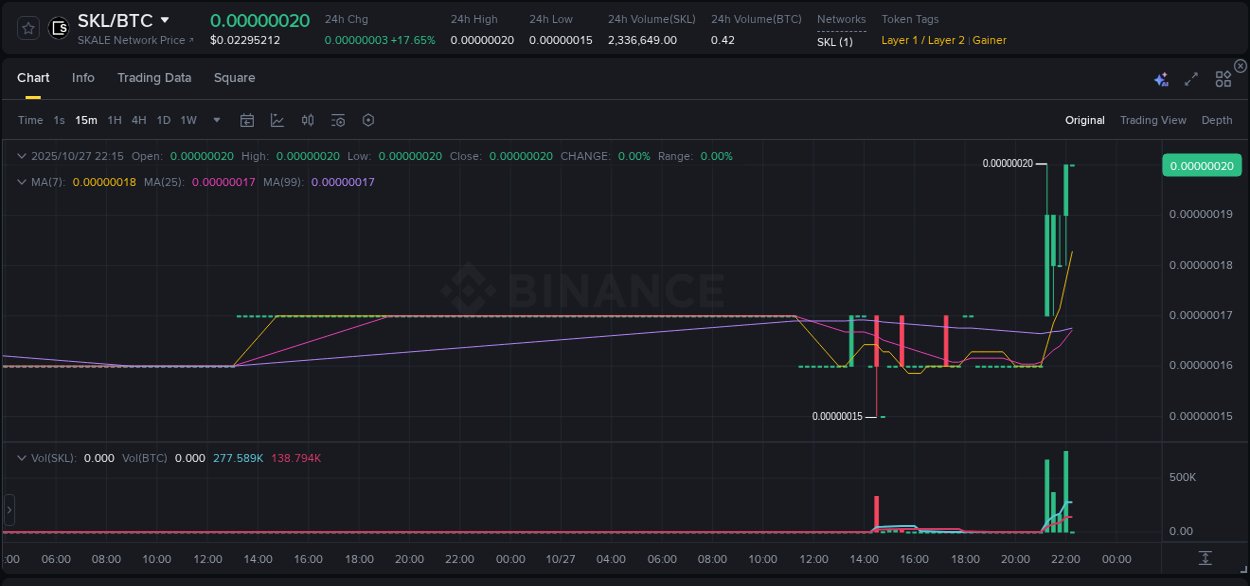Select the 1D time interval
The width and height of the screenshot is (1250, 586).
163,120
